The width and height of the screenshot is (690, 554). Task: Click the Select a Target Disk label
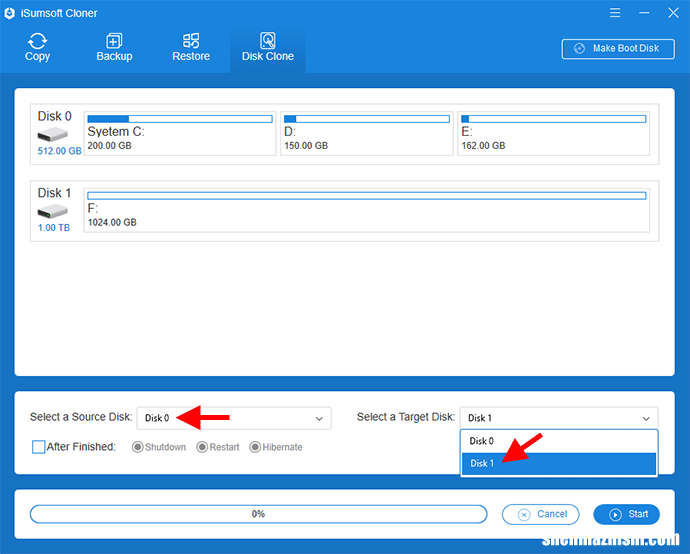[x=406, y=417]
